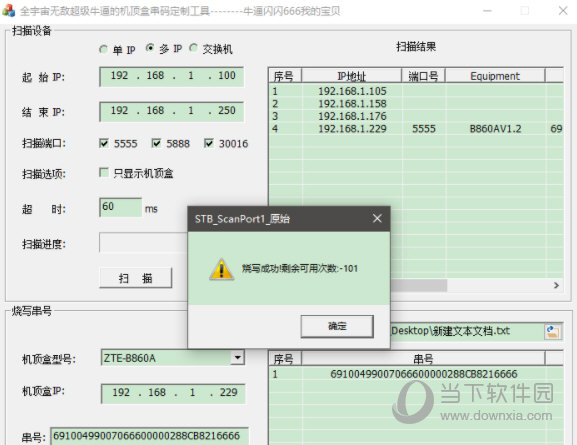Viewport: 577px width, 445px height.
Task: Click the 序号 column header in scan results
Action: [285, 76]
